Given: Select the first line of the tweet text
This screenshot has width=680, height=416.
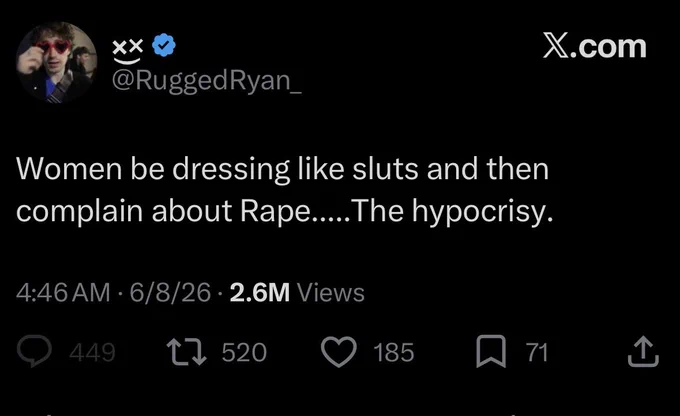Looking at the screenshot, I should pyautogui.click(x=283, y=169).
